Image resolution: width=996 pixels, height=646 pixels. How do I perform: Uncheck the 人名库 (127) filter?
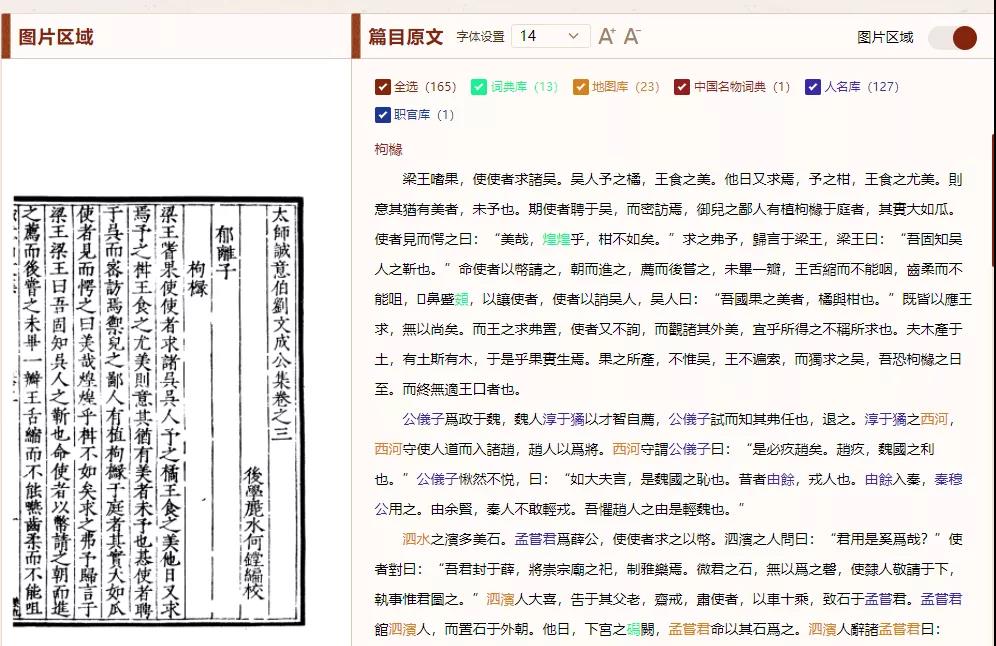coord(812,87)
